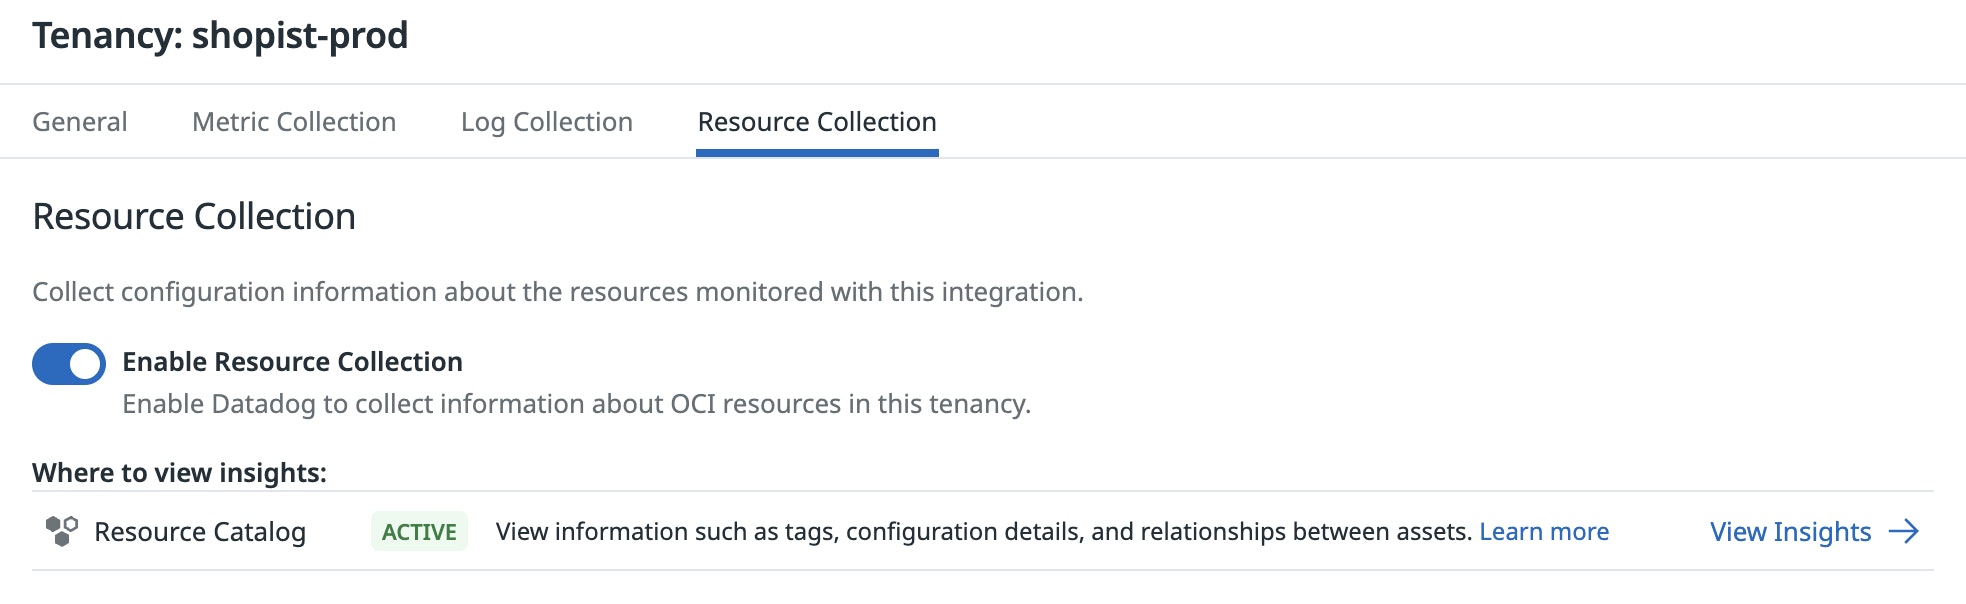Click the View information such as tags description
Image resolution: width=1966 pixels, height=604 pixels.
click(984, 532)
